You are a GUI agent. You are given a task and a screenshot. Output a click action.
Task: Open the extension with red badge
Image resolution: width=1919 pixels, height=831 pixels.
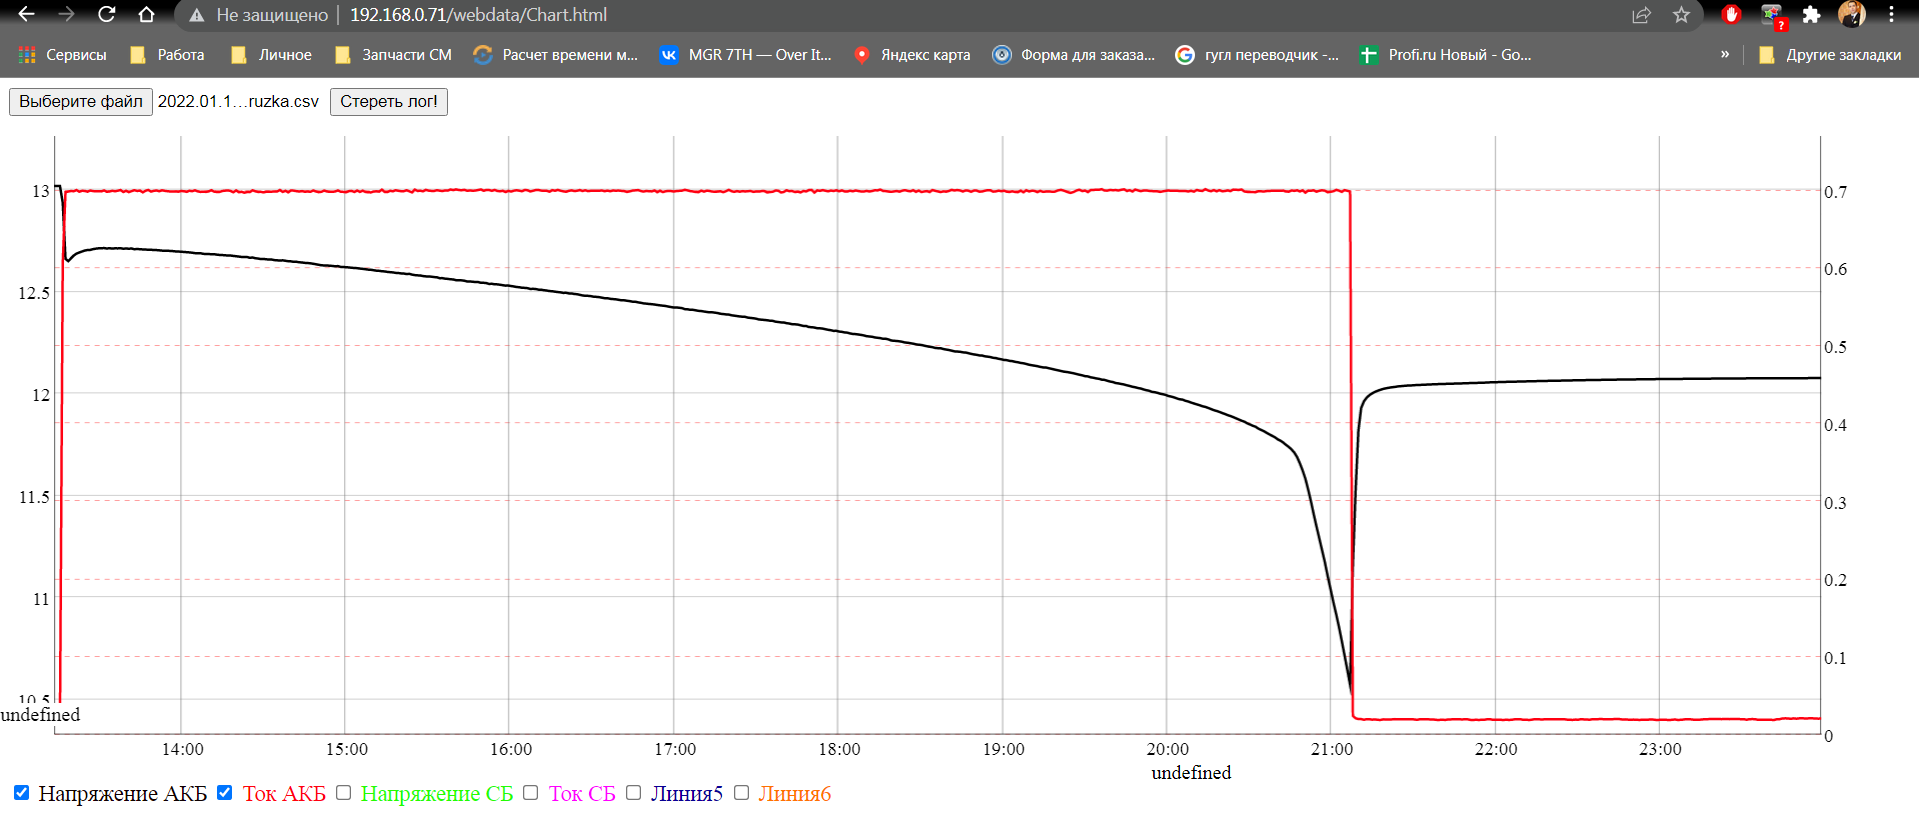coord(1773,15)
